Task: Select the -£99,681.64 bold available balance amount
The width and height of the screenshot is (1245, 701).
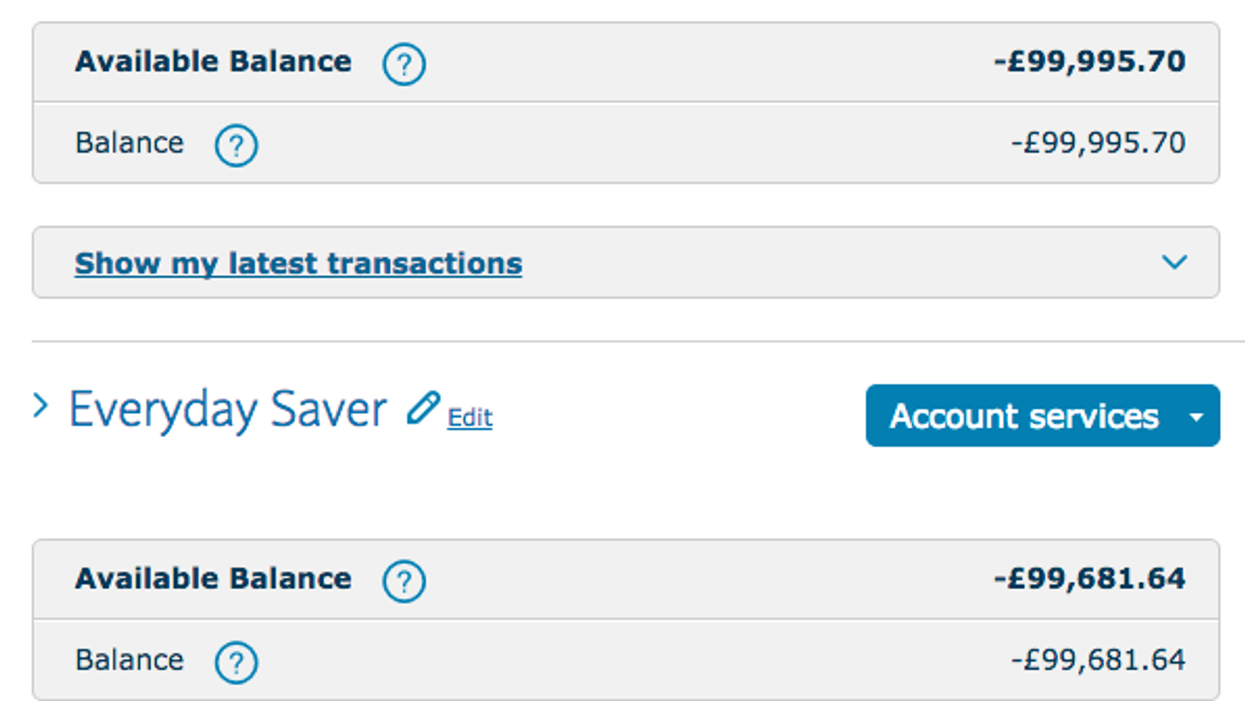Action: 1089,579
